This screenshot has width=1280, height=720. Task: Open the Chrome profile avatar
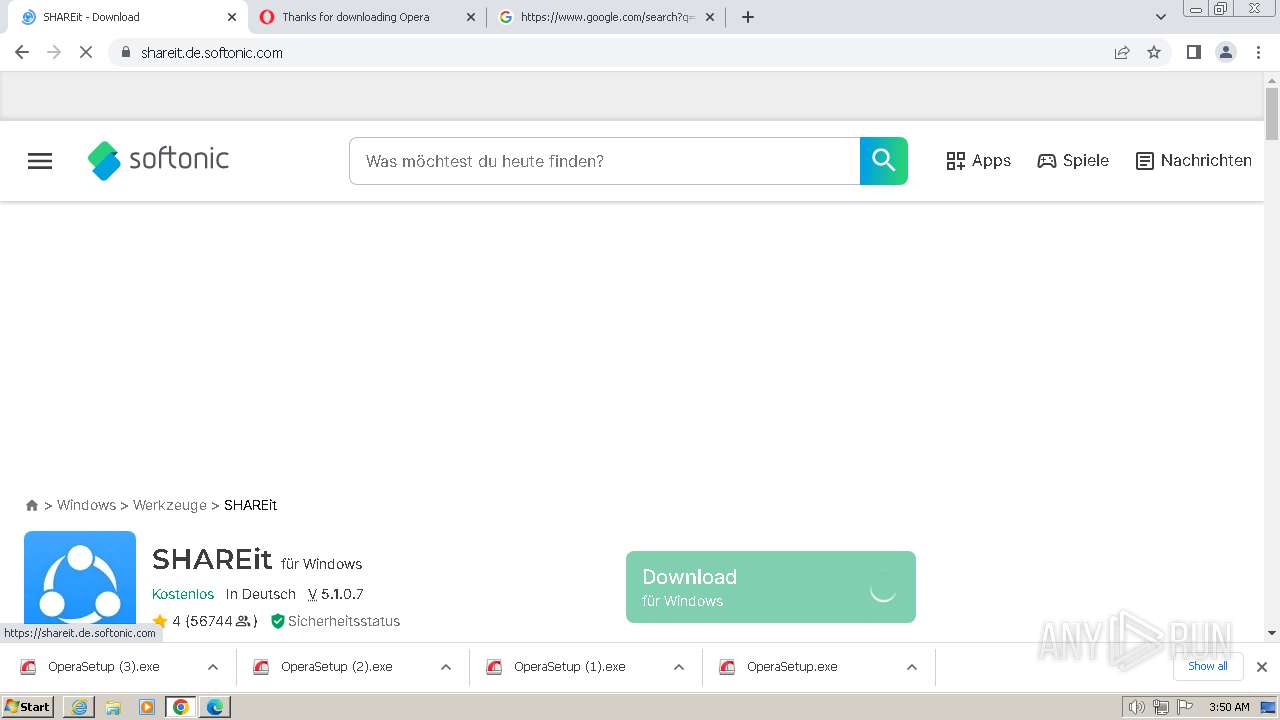point(1226,52)
